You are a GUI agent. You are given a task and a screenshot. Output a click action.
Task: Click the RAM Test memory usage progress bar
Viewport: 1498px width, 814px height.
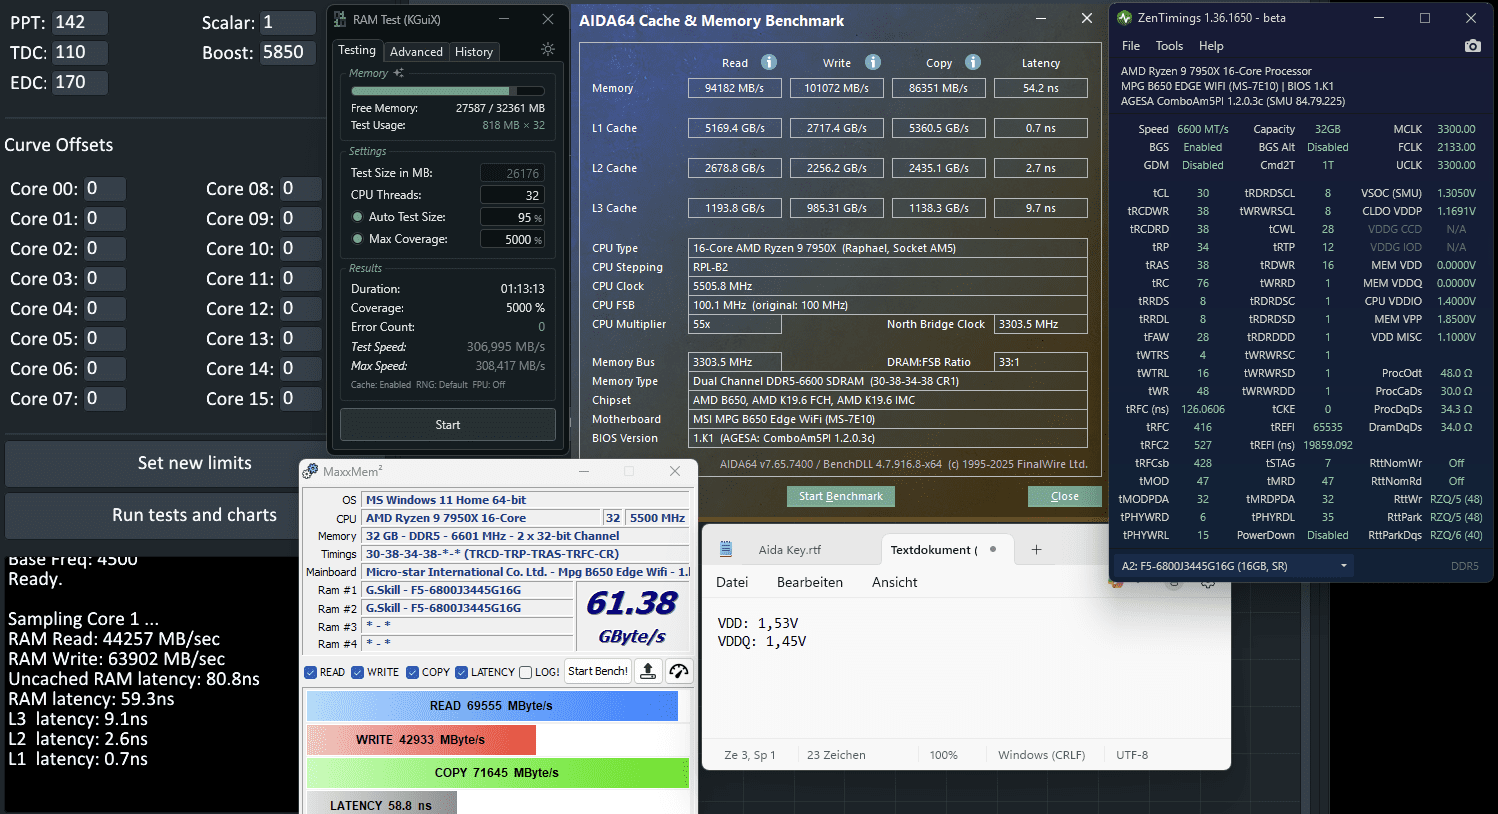click(448, 91)
